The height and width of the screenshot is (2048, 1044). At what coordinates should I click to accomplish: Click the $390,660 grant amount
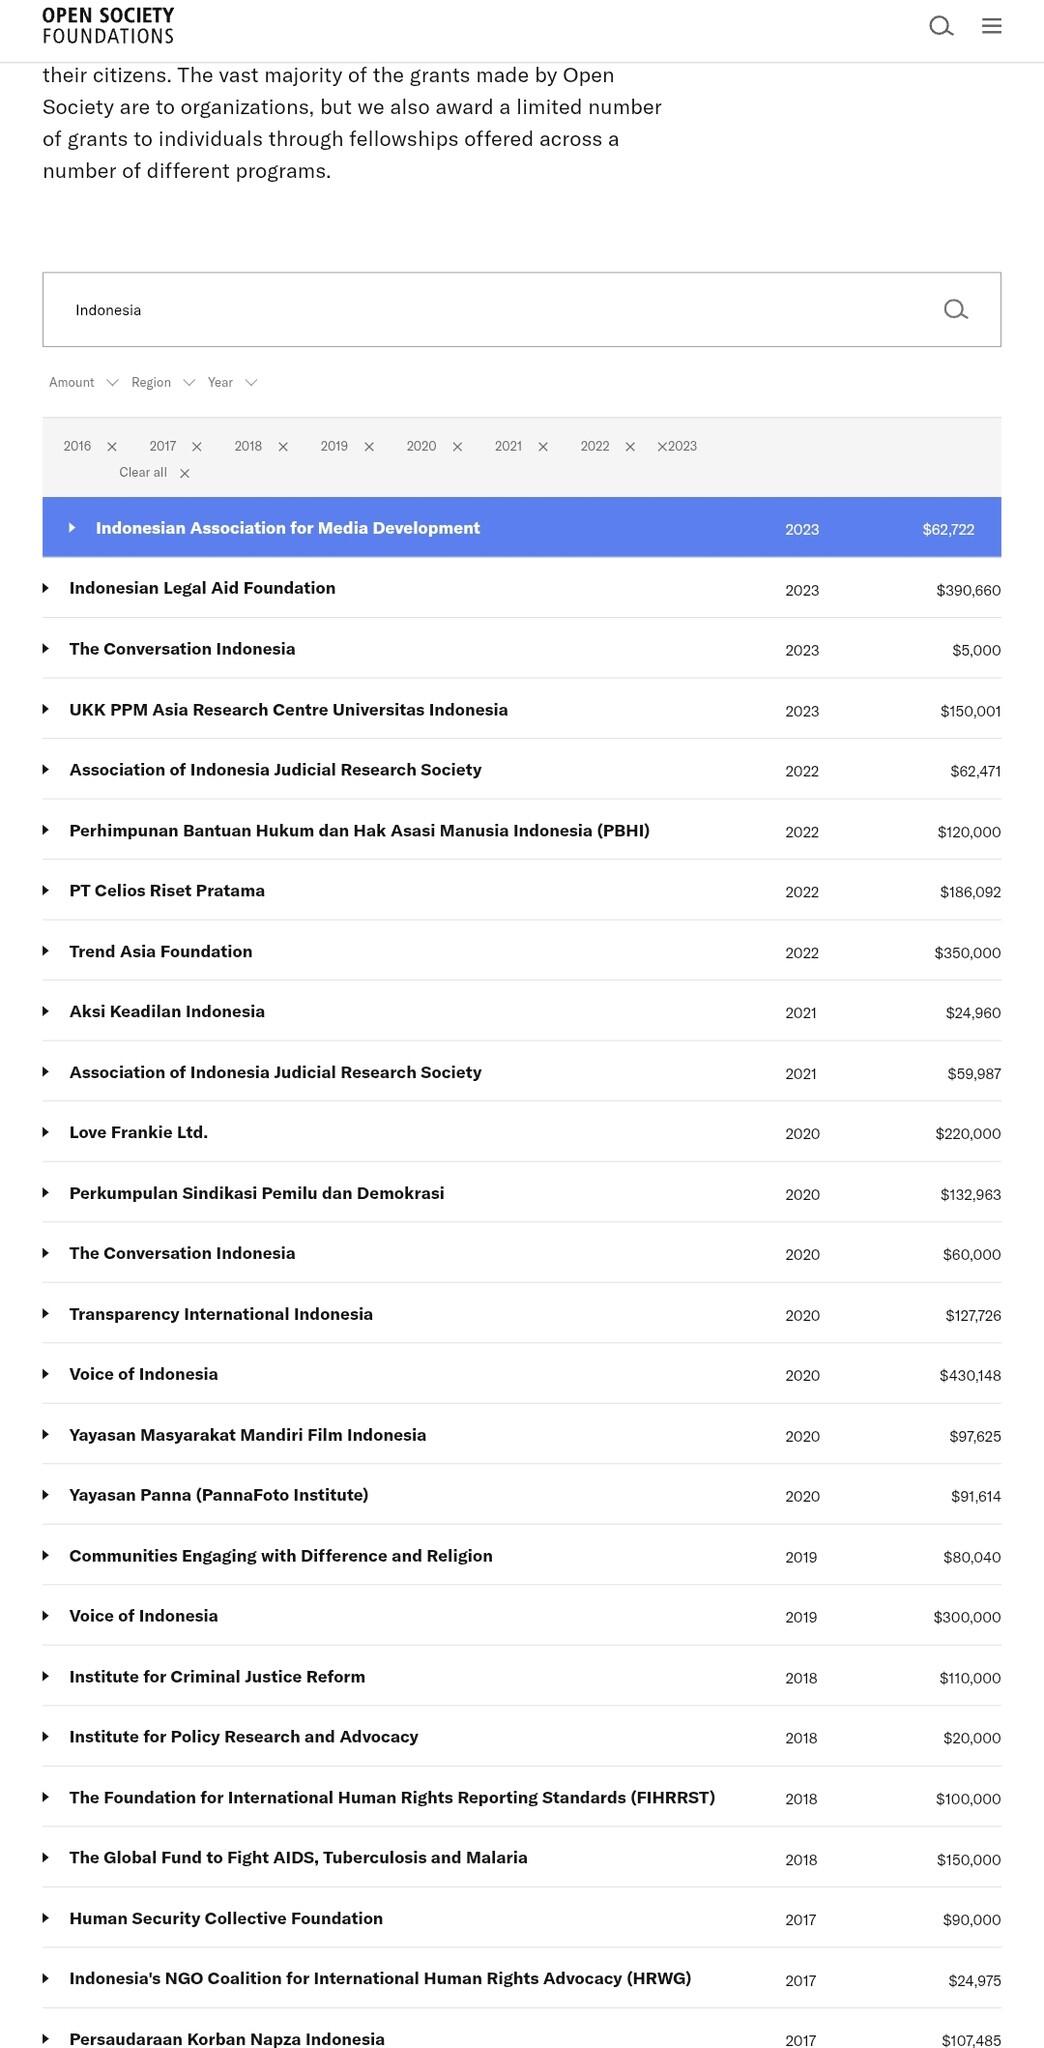(968, 590)
